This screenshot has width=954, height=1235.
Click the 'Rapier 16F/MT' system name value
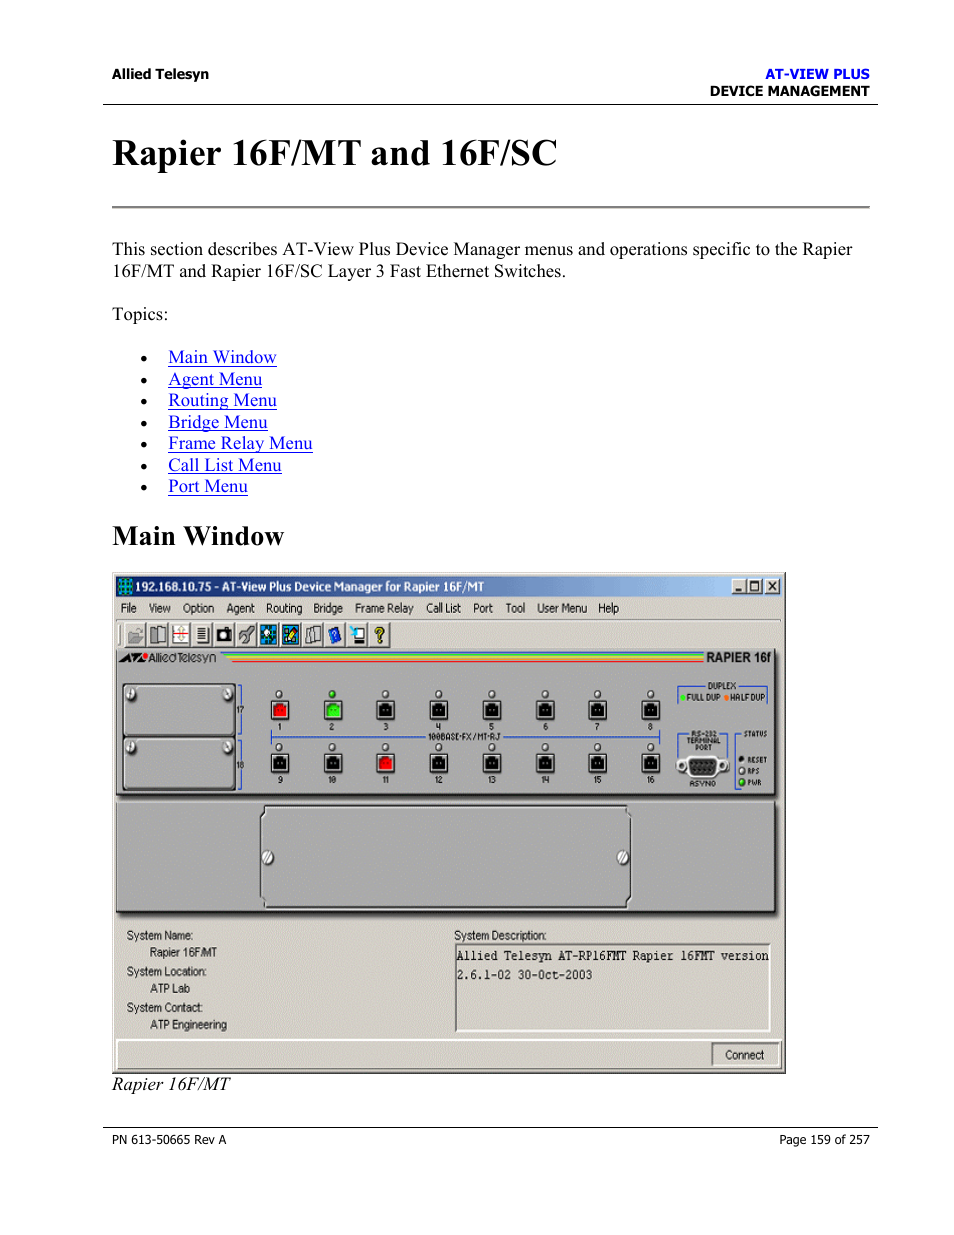(x=183, y=953)
